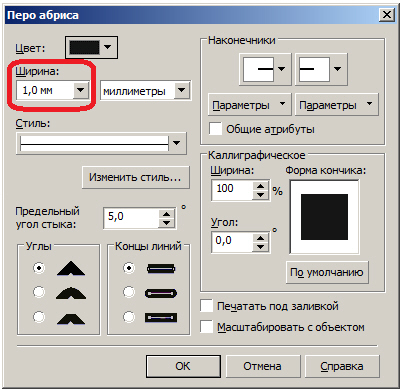Open help with the Справка button

(342, 366)
